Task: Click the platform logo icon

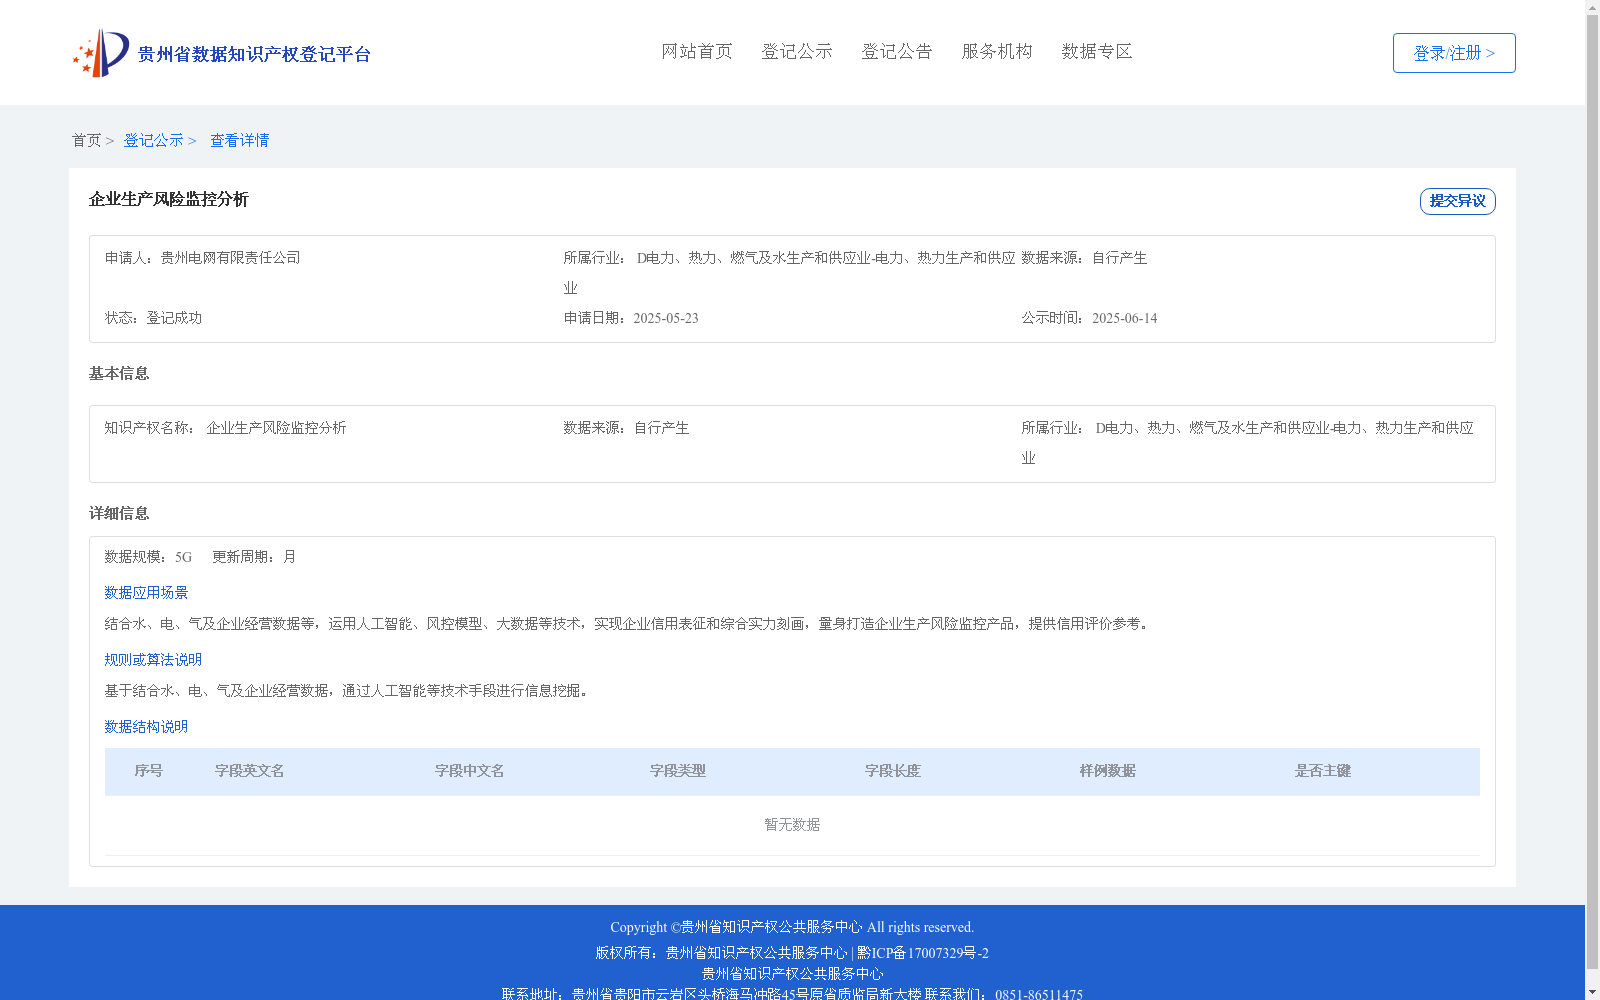Action: coord(100,52)
